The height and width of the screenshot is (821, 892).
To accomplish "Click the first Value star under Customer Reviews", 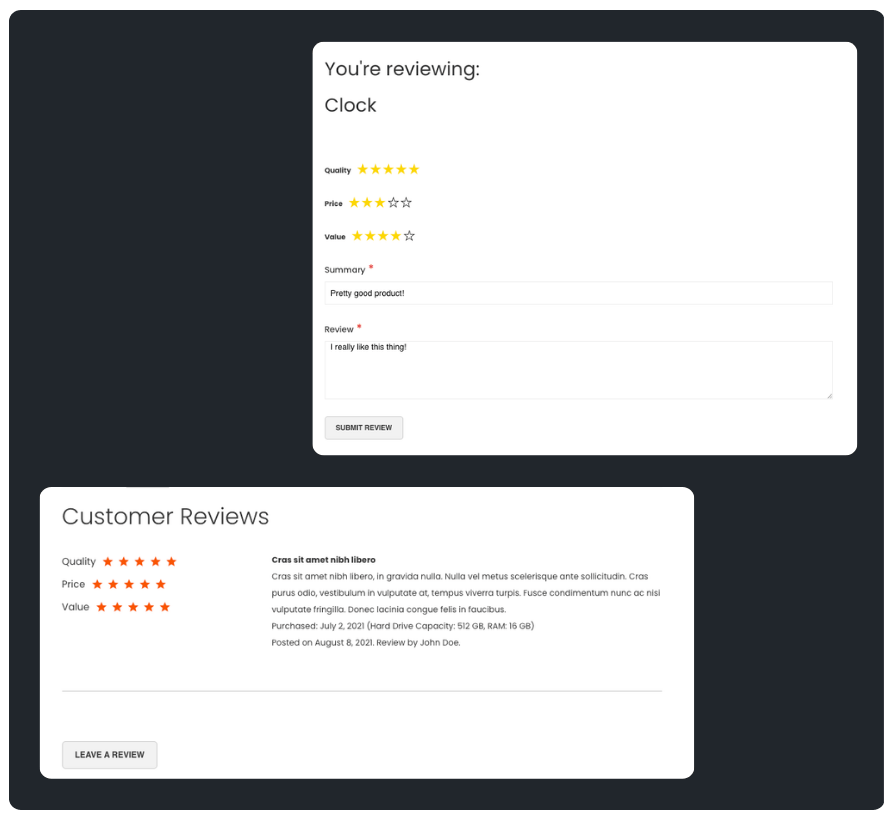I will [101, 606].
